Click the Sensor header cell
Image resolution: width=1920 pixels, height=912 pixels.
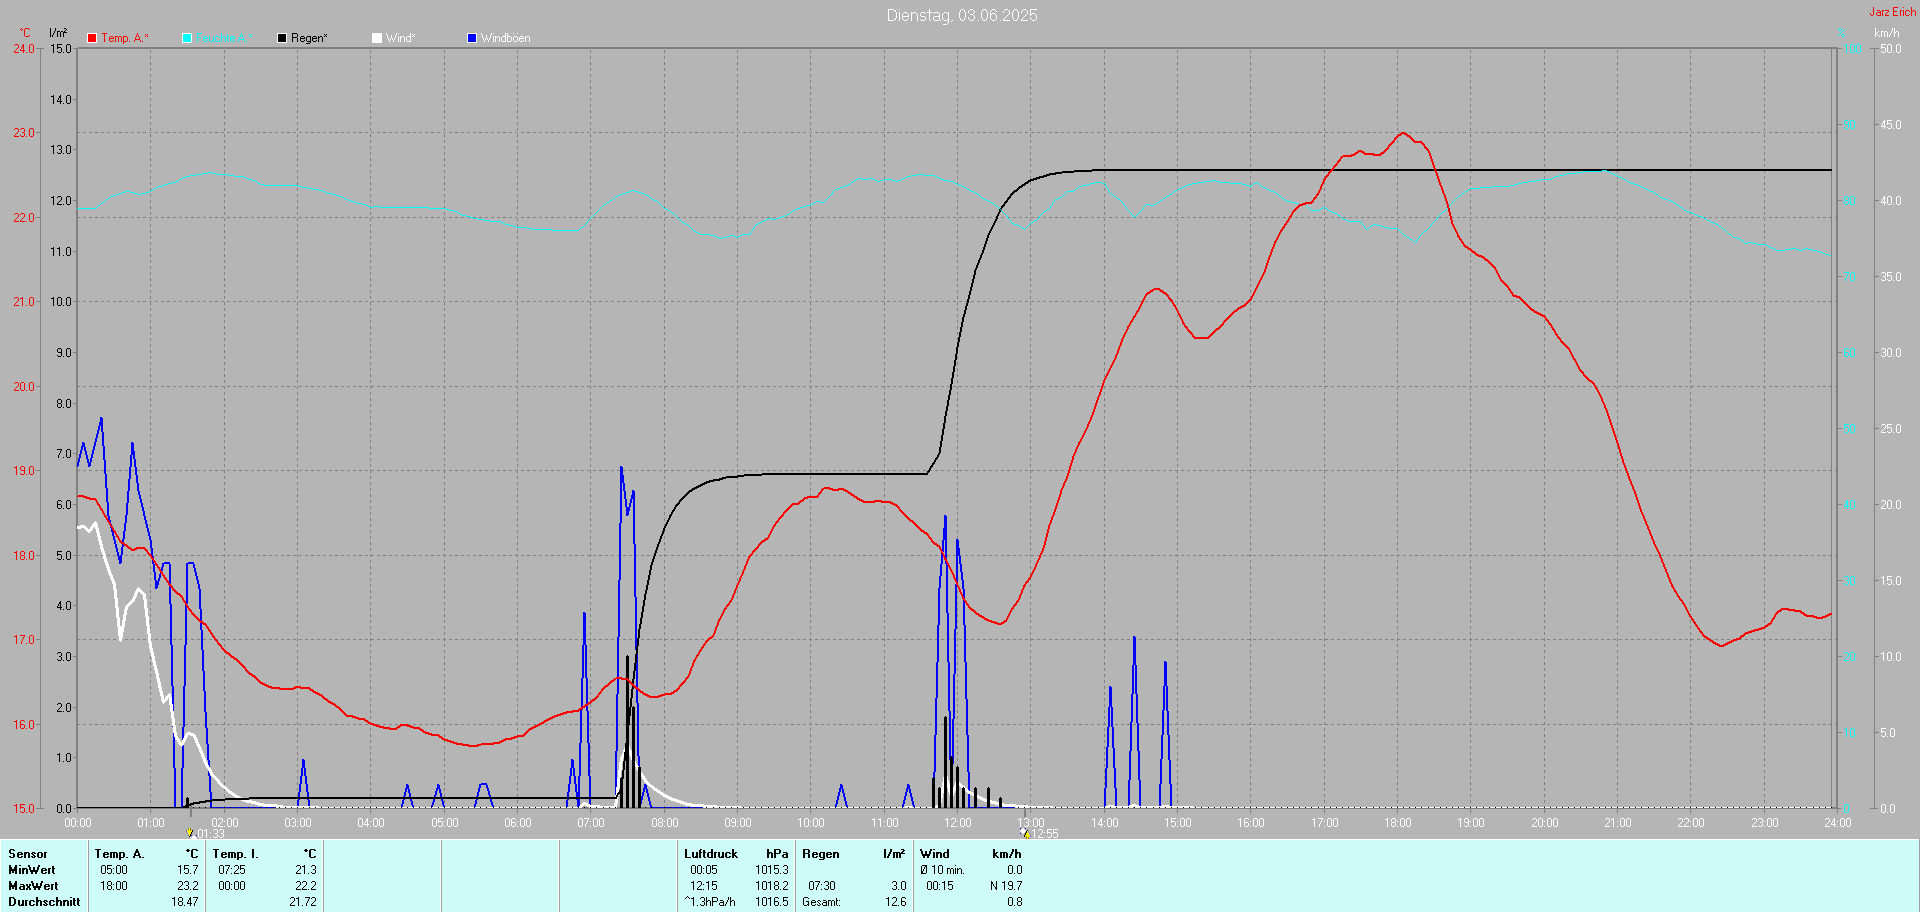(x=28, y=854)
